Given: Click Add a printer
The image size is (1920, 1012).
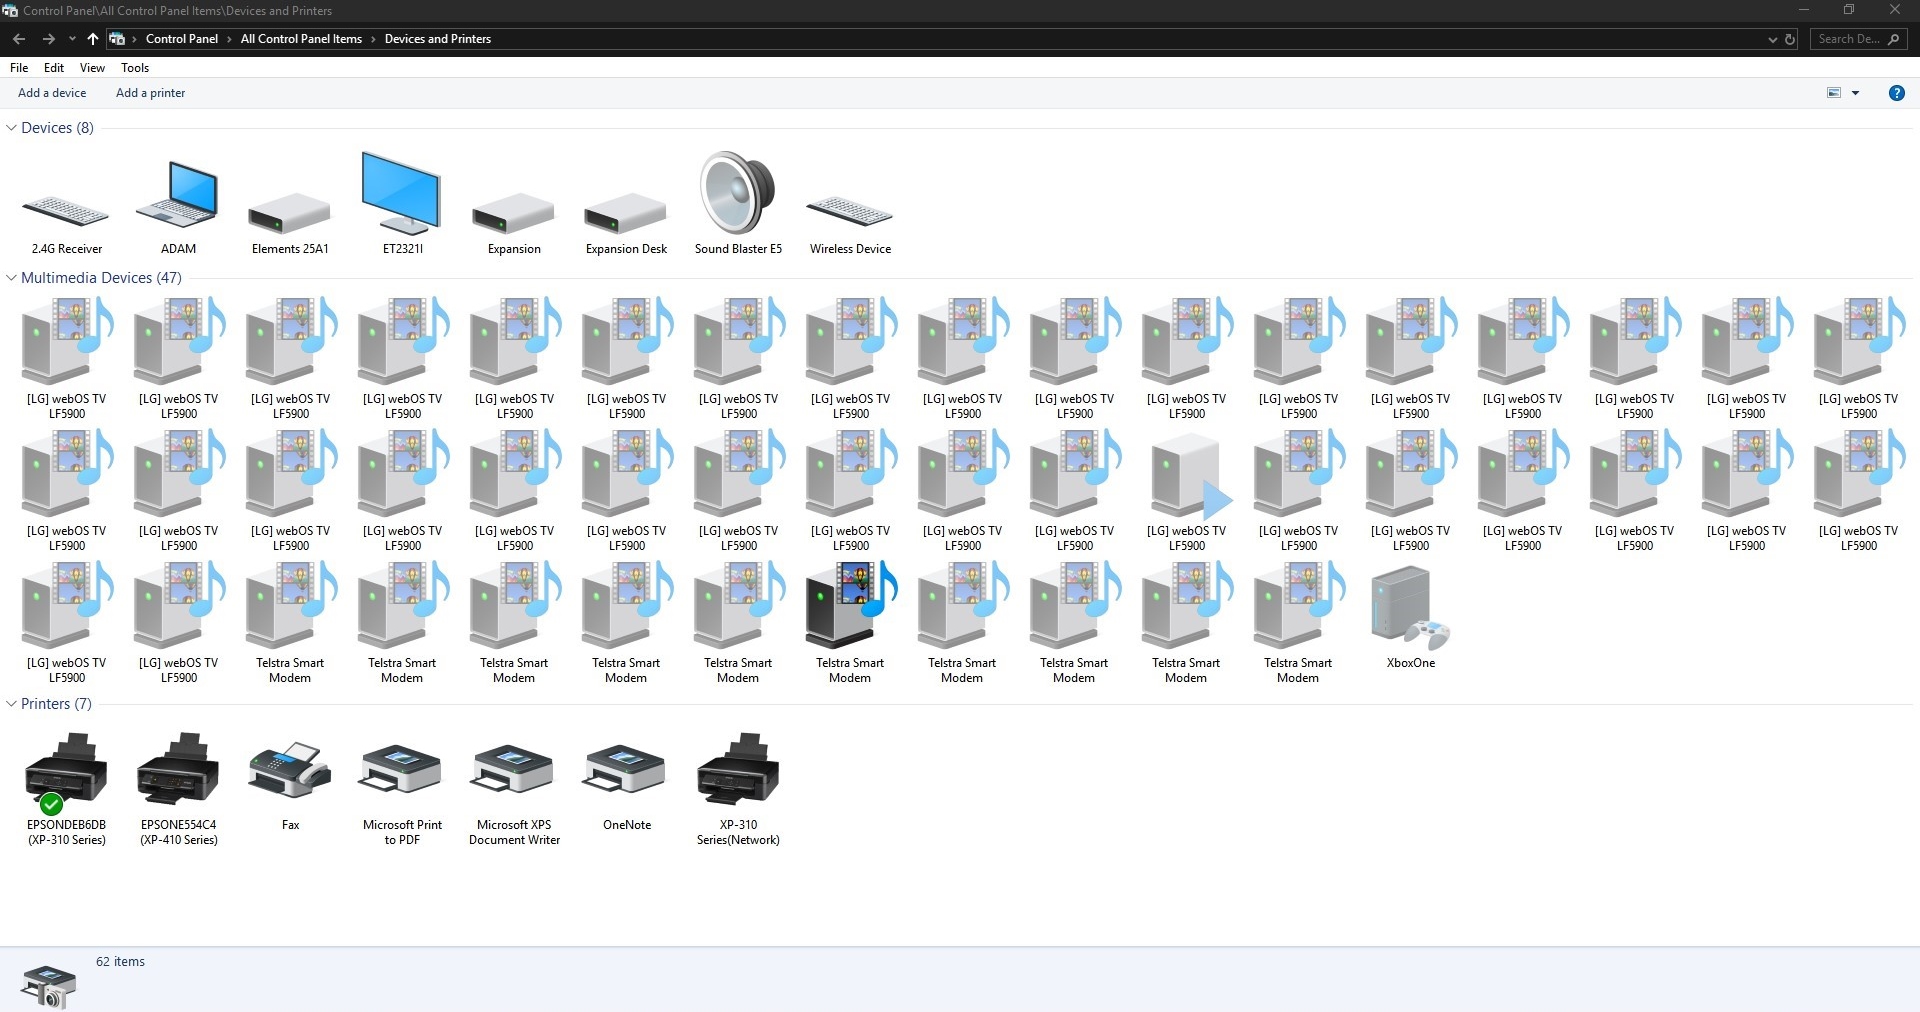Looking at the screenshot, I should (x=151, y=93).
